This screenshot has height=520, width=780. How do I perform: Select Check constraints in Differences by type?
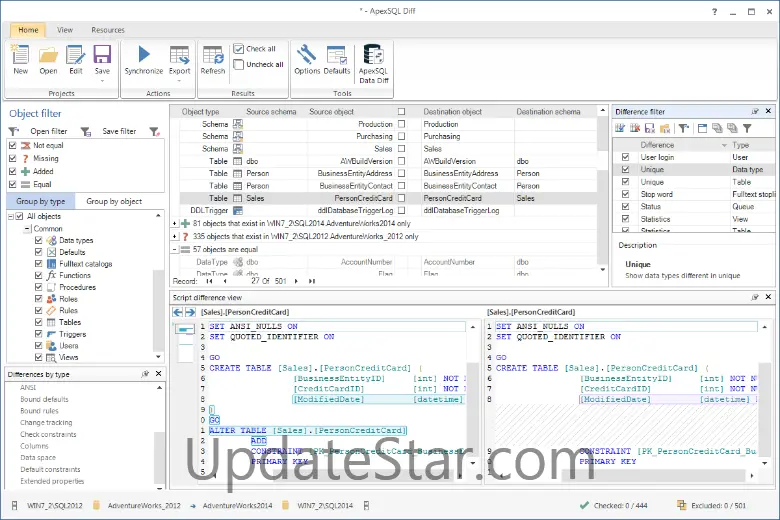coord(48,434)
